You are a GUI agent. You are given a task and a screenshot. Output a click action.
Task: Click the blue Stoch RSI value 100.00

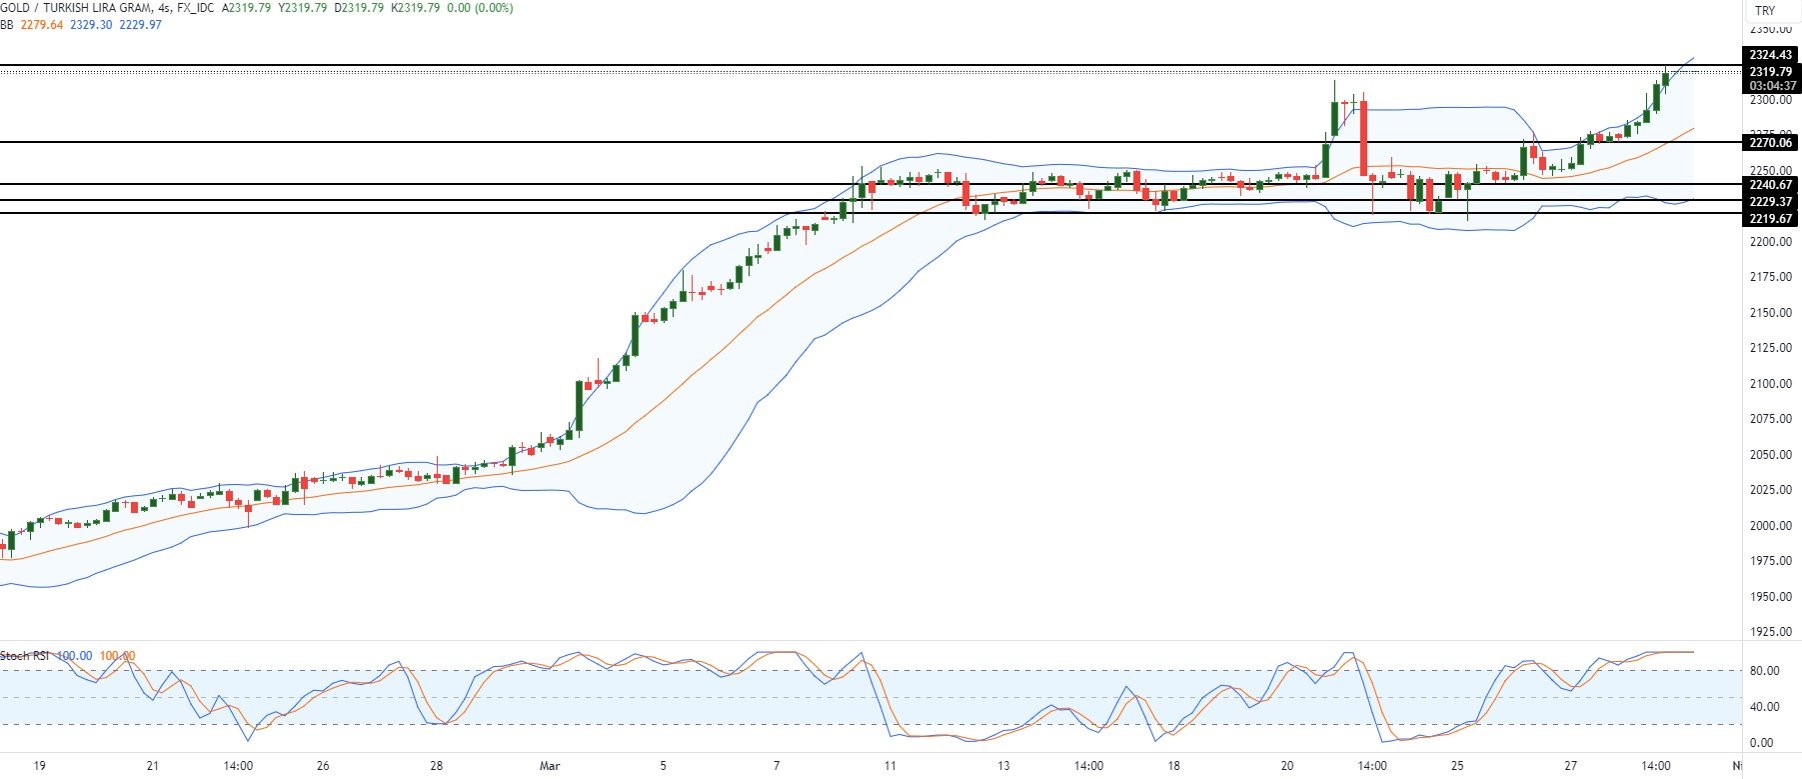tap(74, 656)
